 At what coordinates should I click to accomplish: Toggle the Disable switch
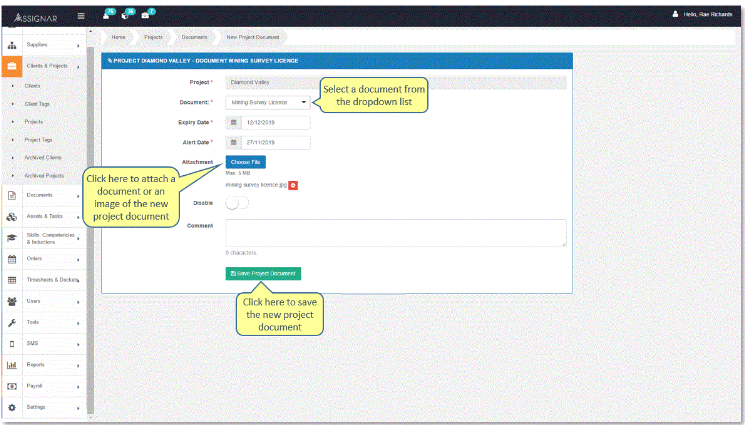[x=237, y=203]
